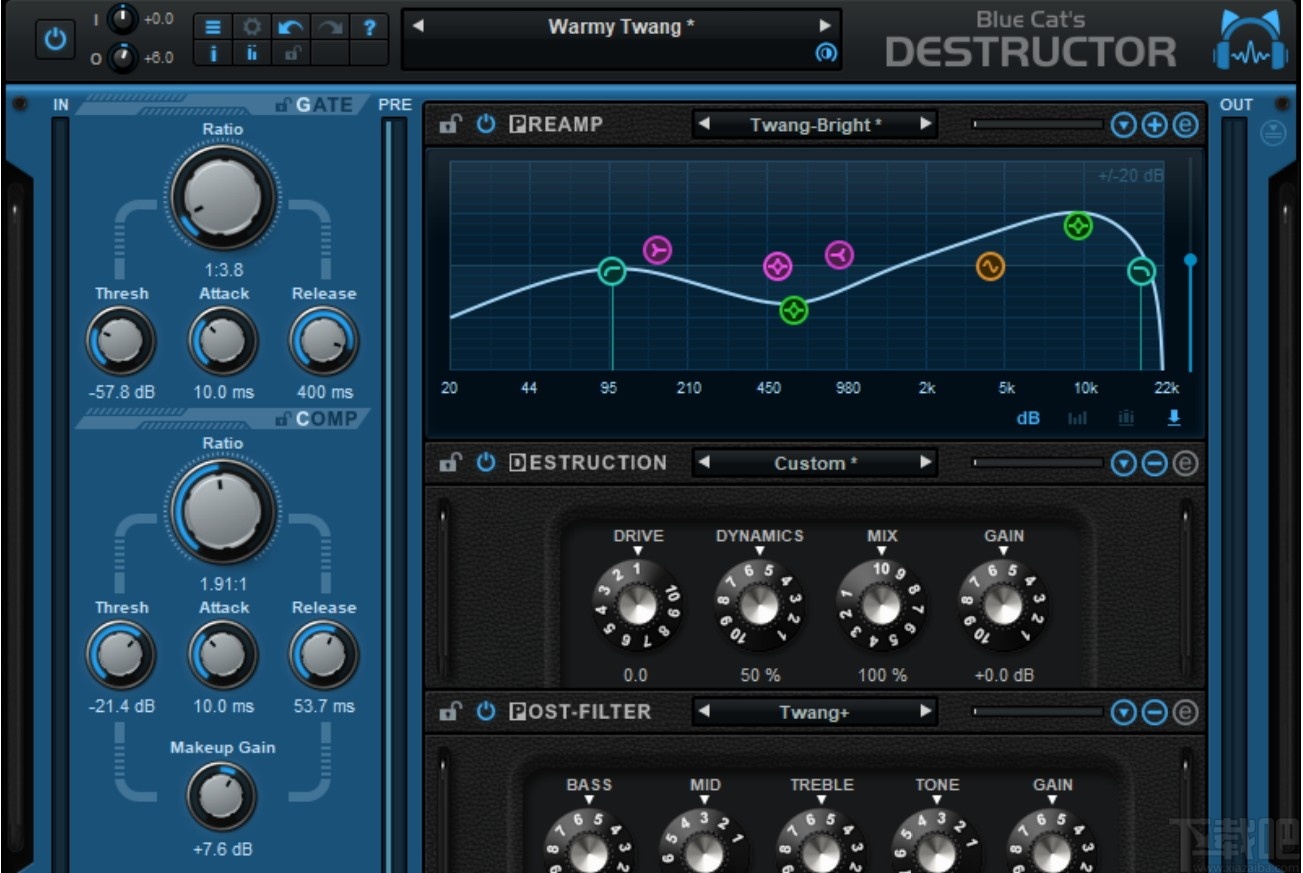Open the Warmy Twang preset name
The image size is (1303, 873).
click(621, 27)
